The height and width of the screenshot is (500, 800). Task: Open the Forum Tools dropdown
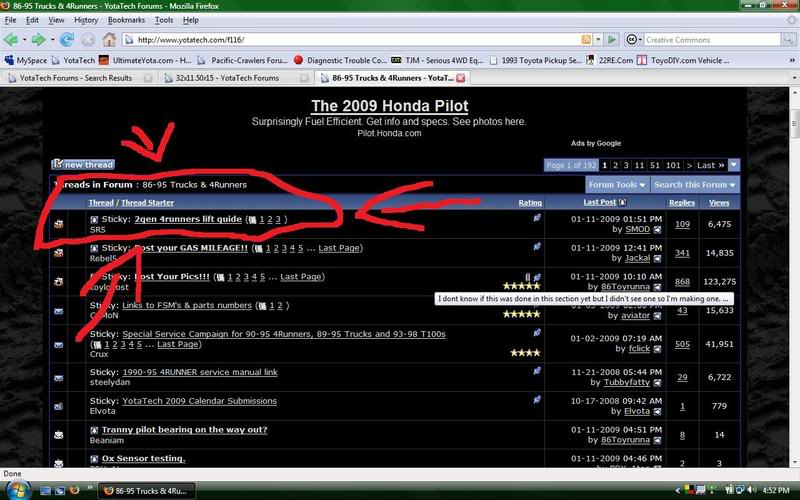617,185
